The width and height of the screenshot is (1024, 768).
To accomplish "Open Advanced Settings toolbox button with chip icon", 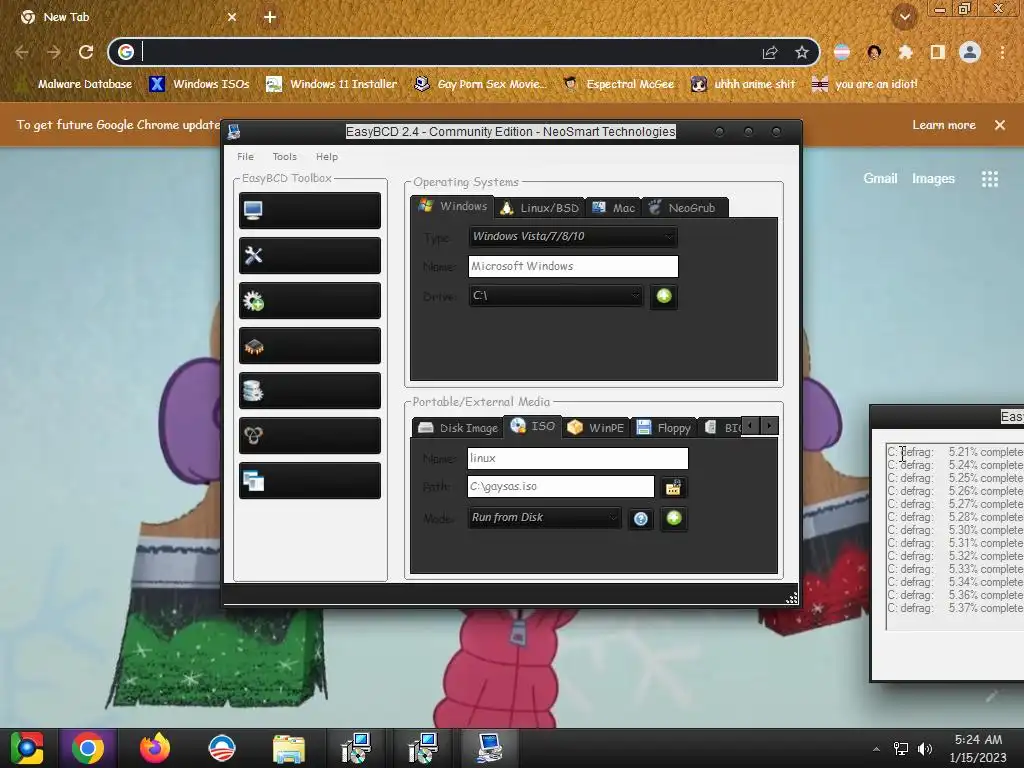I will pos(310,345).
